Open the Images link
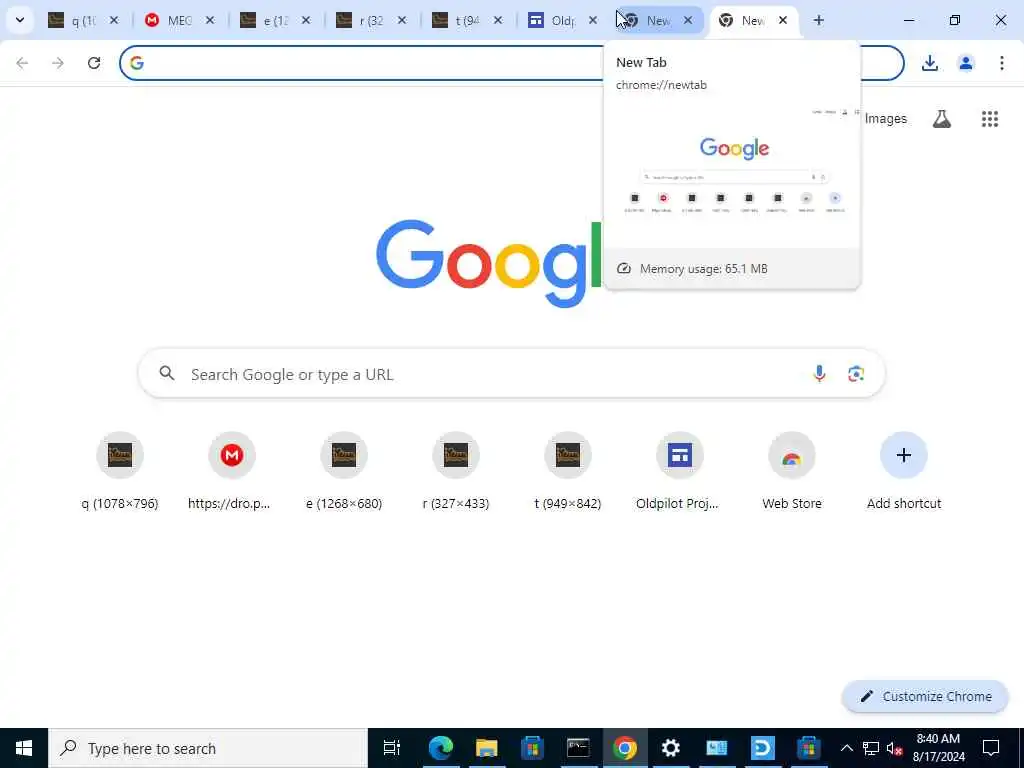Image resolution: width=1024 pixels, height=768 pixels. (x=886, y=119)
